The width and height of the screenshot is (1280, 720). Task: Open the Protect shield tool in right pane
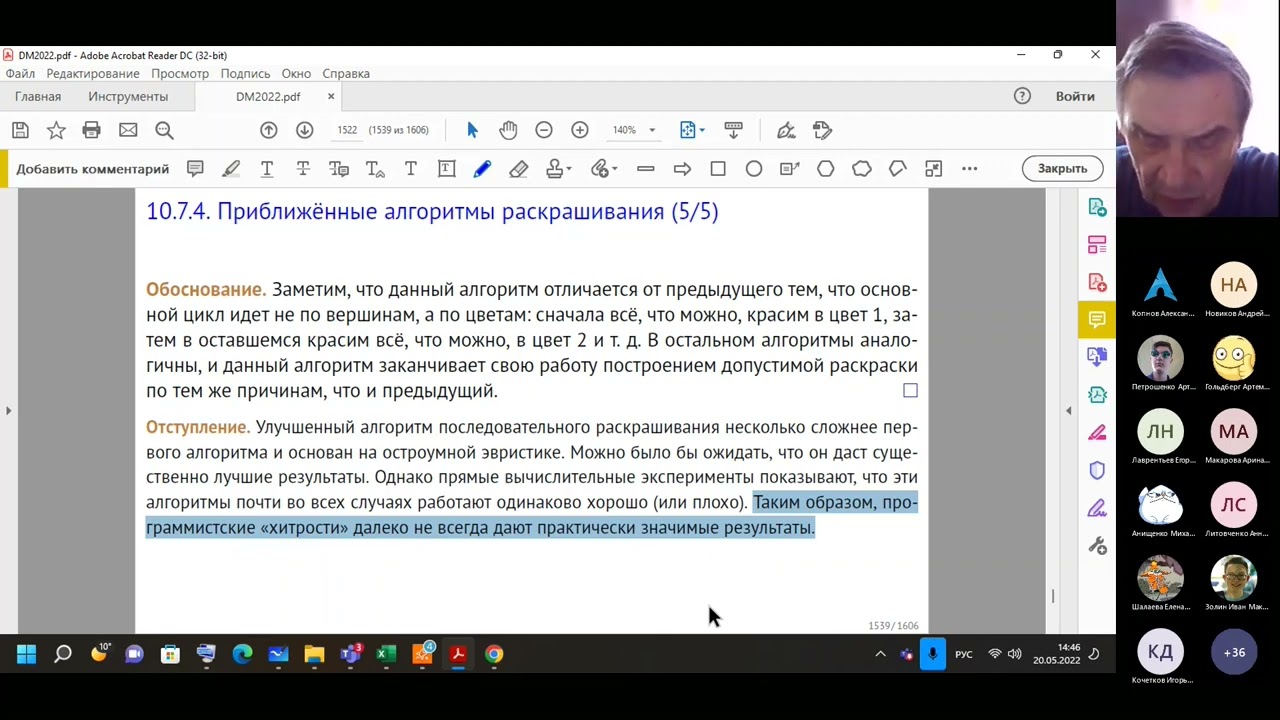1097,470
